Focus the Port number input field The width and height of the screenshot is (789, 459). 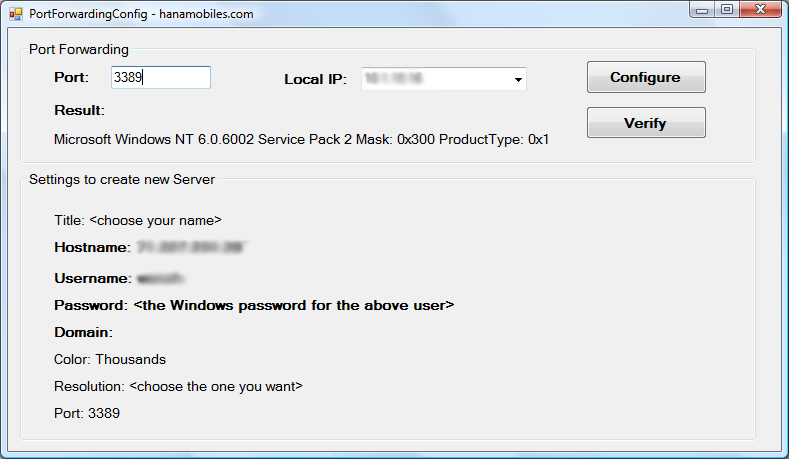pyautogui.click(x=161, y=78)
